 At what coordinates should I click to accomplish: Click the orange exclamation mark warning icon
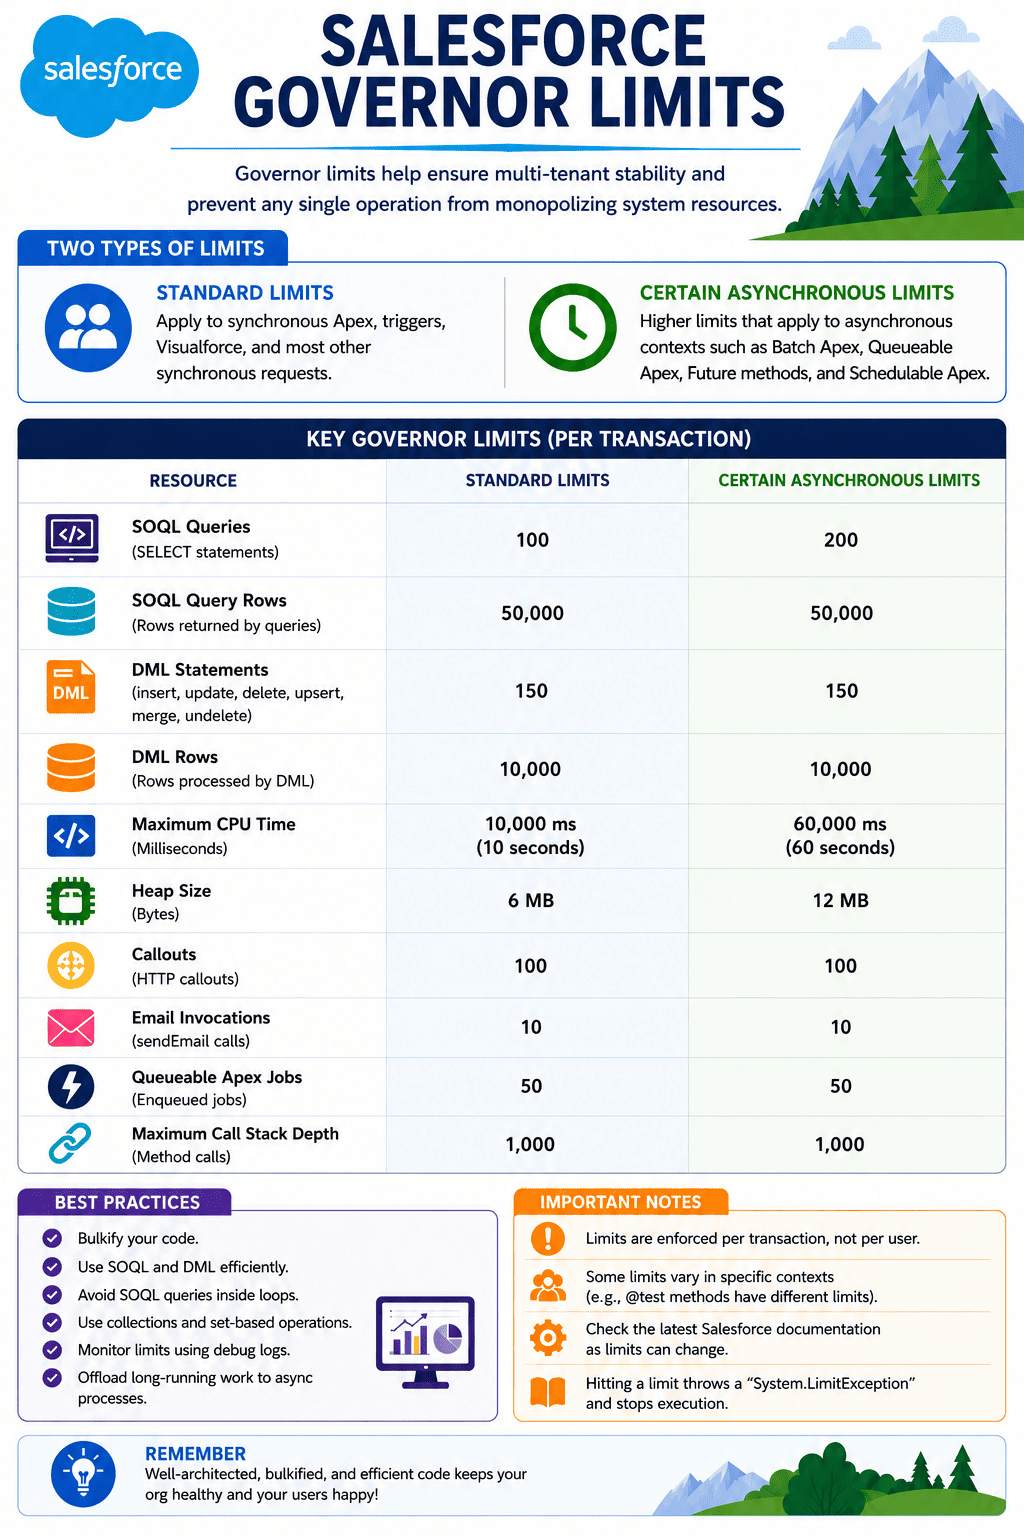(x=548, y=1238)
